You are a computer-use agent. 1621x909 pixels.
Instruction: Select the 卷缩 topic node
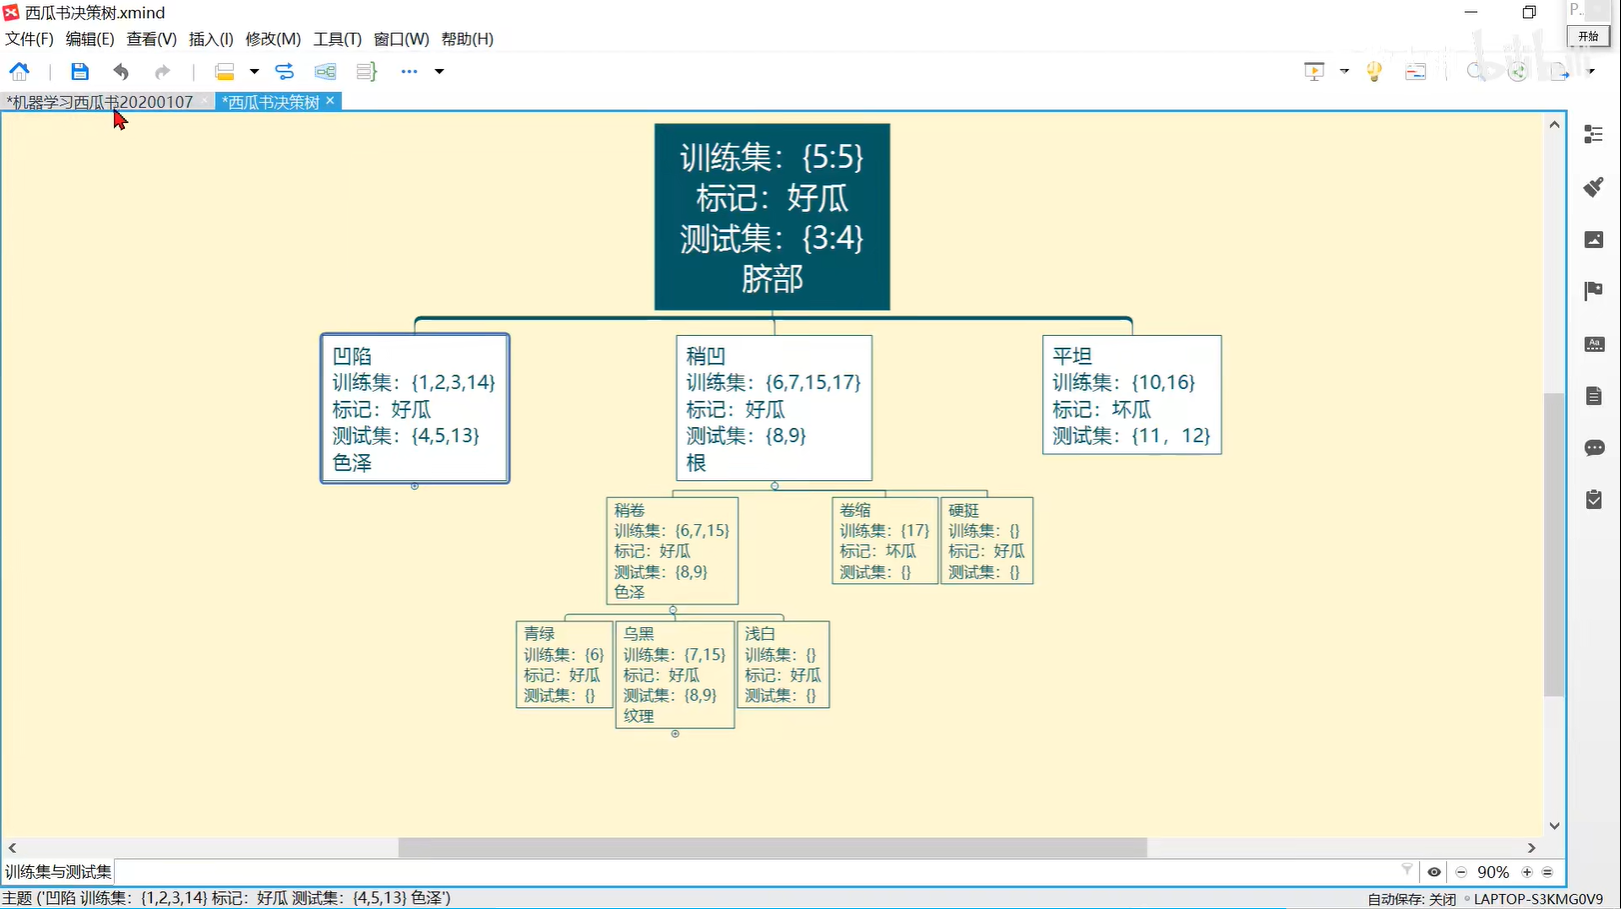[x=885, y=540]
